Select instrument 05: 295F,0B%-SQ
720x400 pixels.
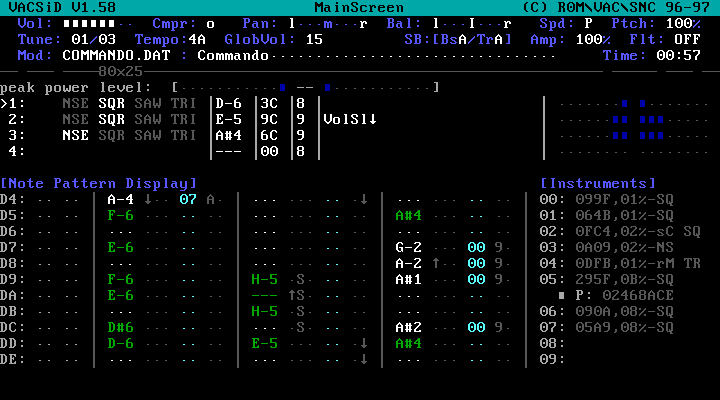(x=607, y=279)
